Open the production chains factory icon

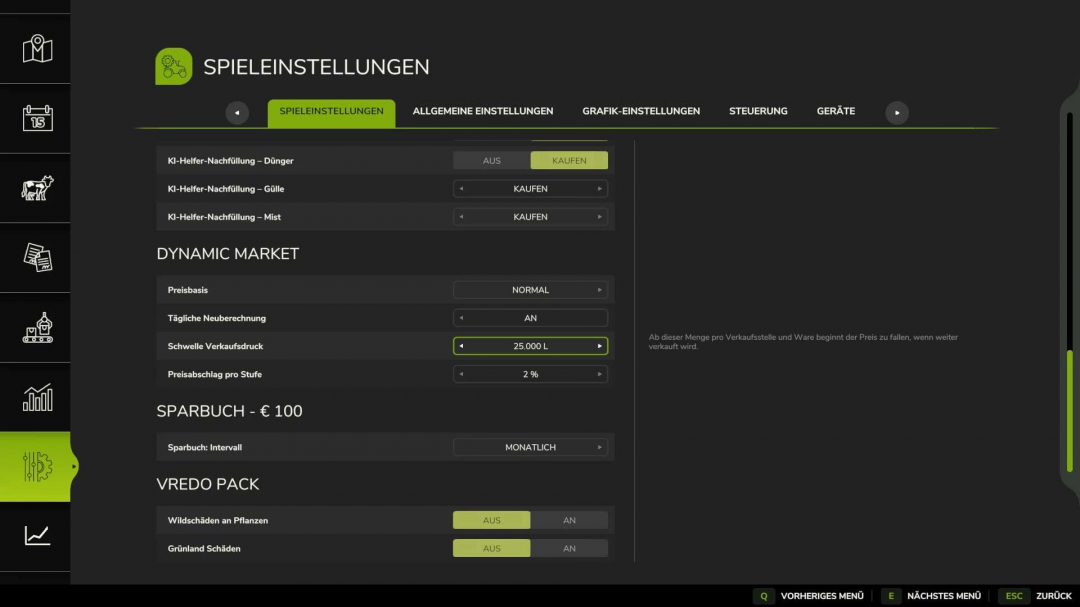pyautogui.click(x=37, y=327)
